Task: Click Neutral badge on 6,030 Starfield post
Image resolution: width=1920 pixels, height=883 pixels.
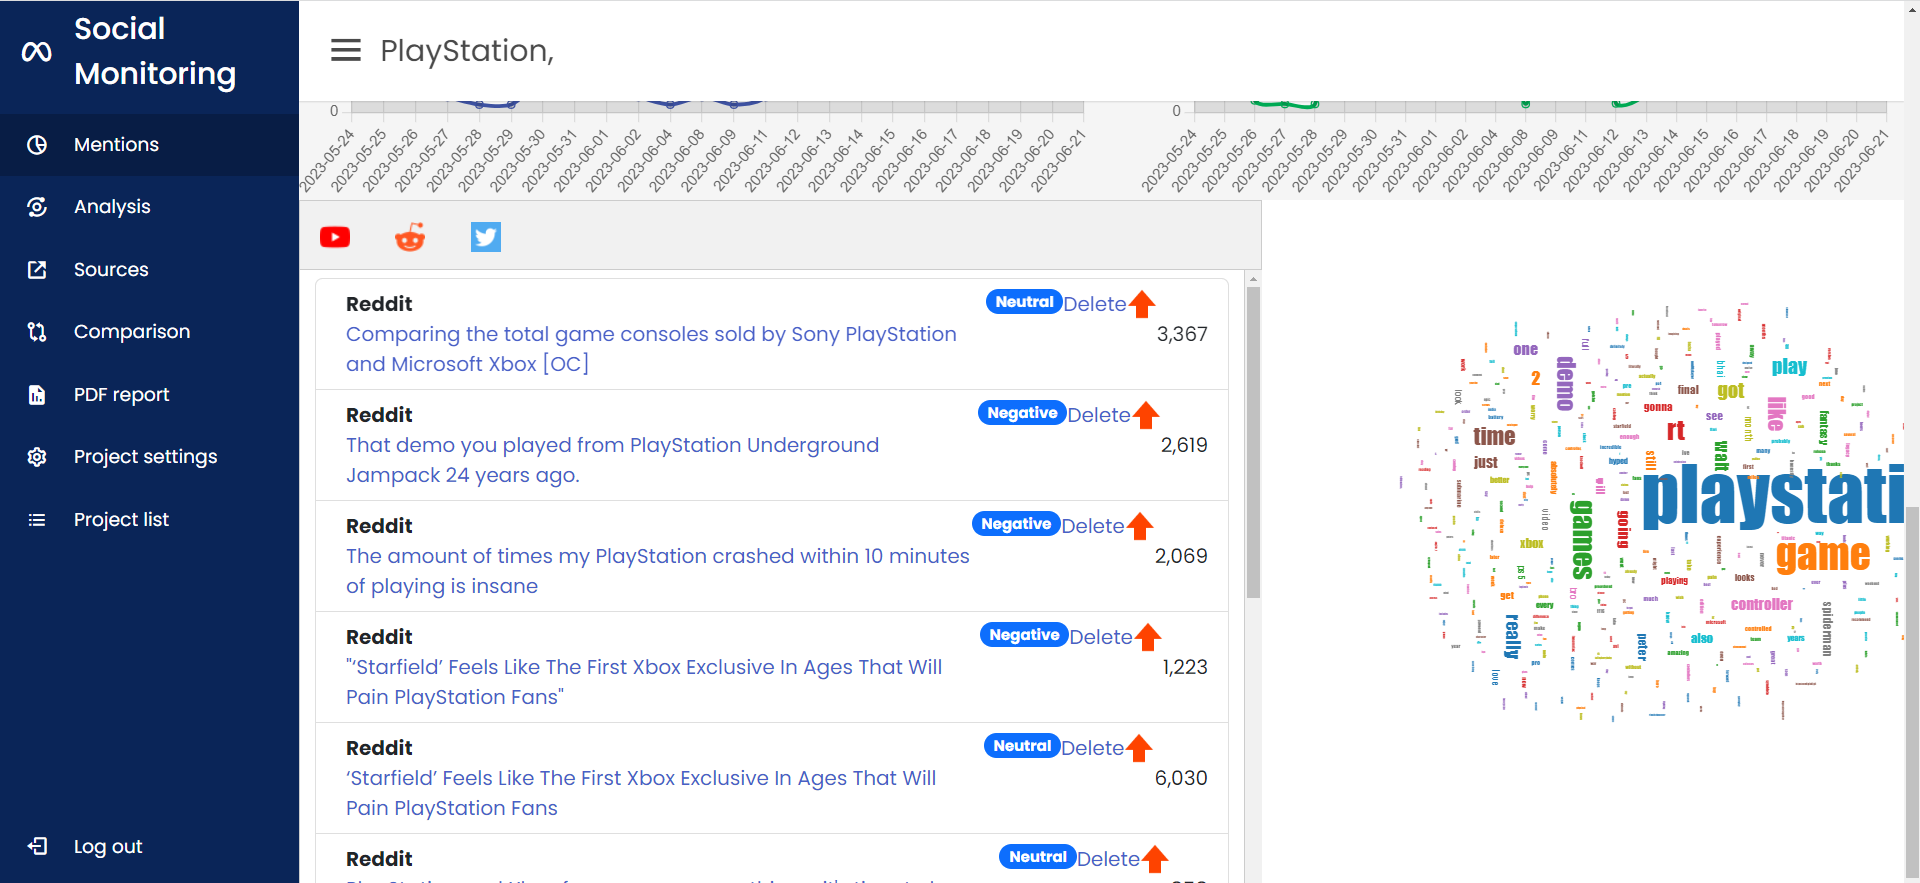Action: (x=1022, y=746)
